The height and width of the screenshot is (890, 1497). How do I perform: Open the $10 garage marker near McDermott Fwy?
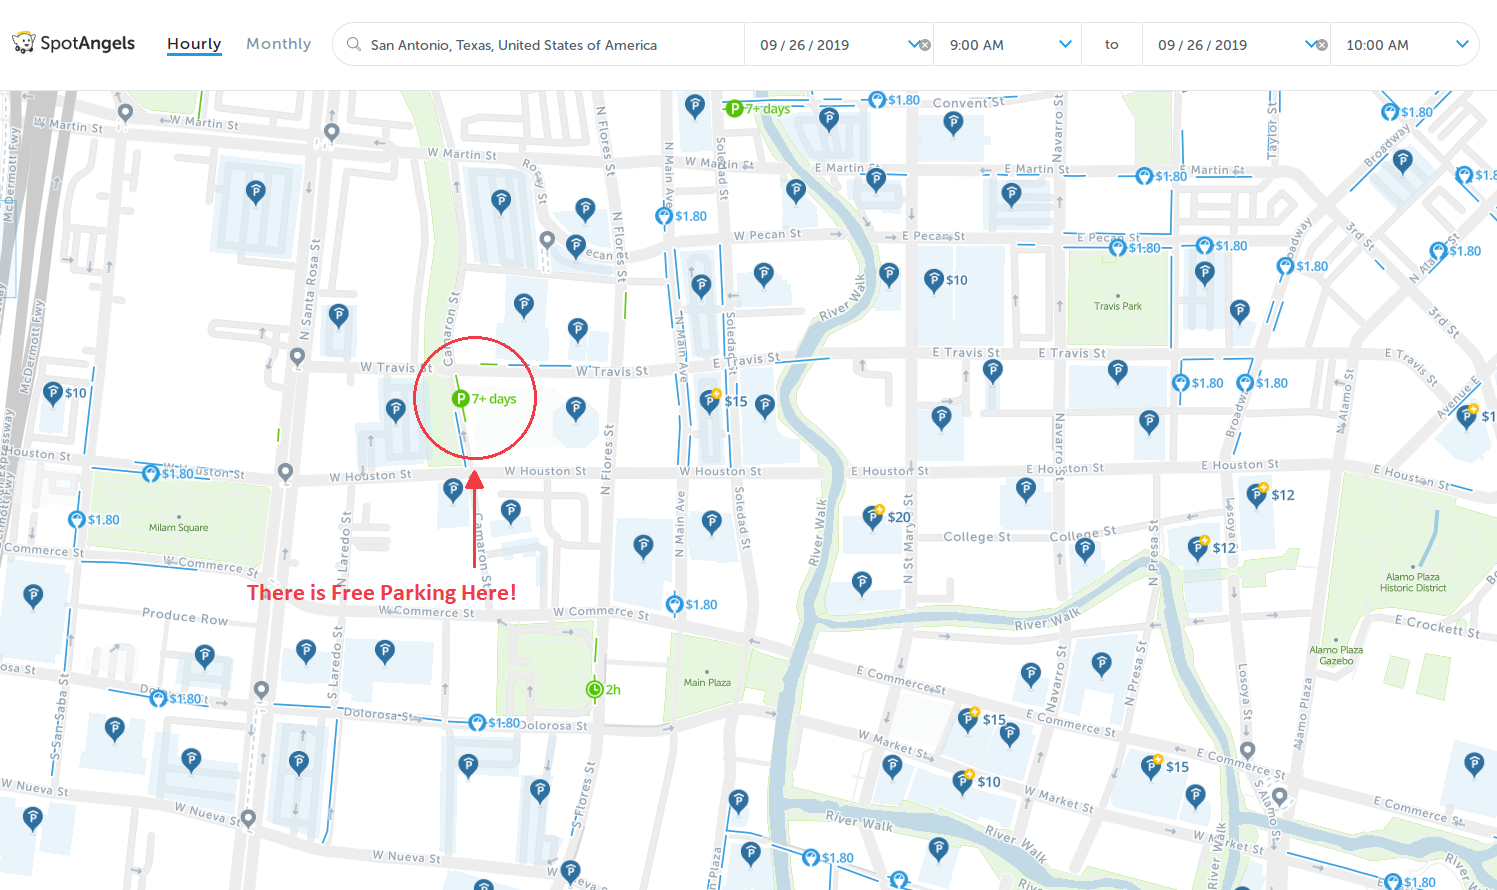tap(53, 393)
